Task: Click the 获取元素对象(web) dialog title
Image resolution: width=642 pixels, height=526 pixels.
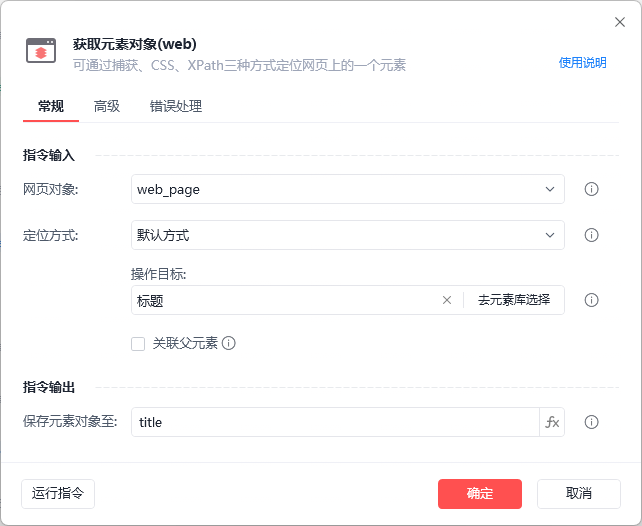Action: [x=135, y=44]
